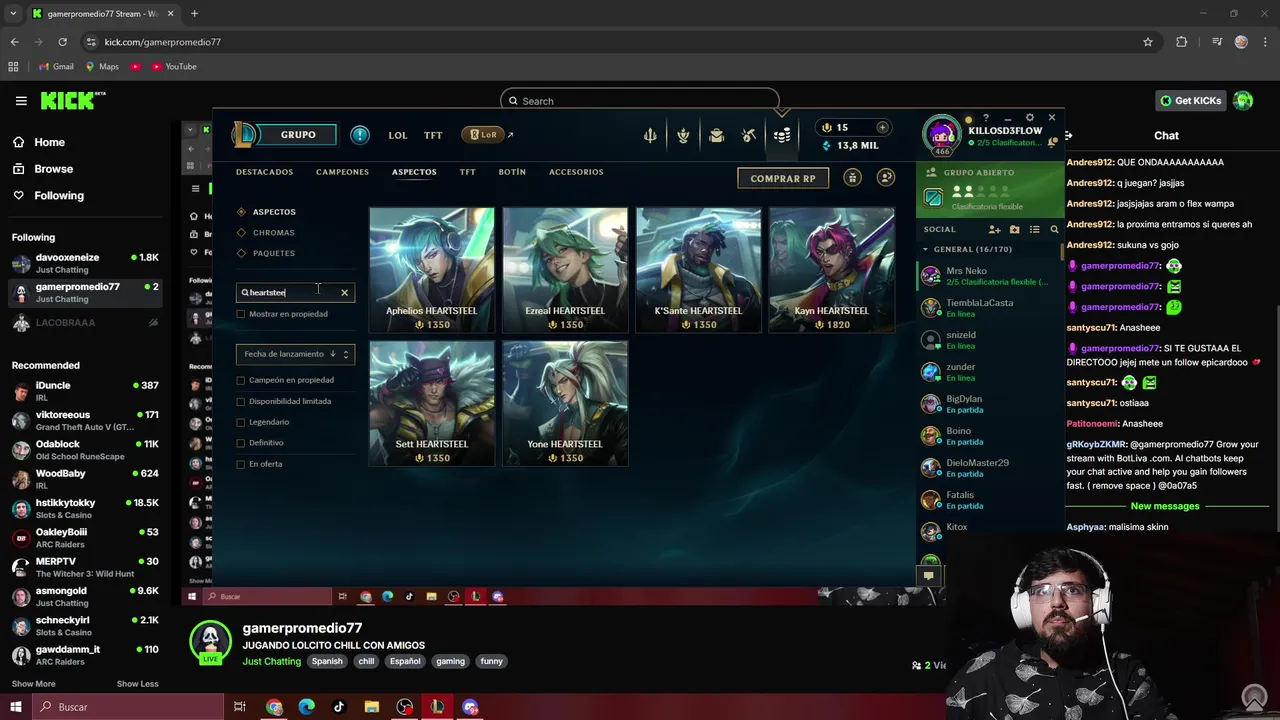Click the gifting icon next to Comprar RP
This screenshot has height=720, width=1280.
tap(852, 178)
